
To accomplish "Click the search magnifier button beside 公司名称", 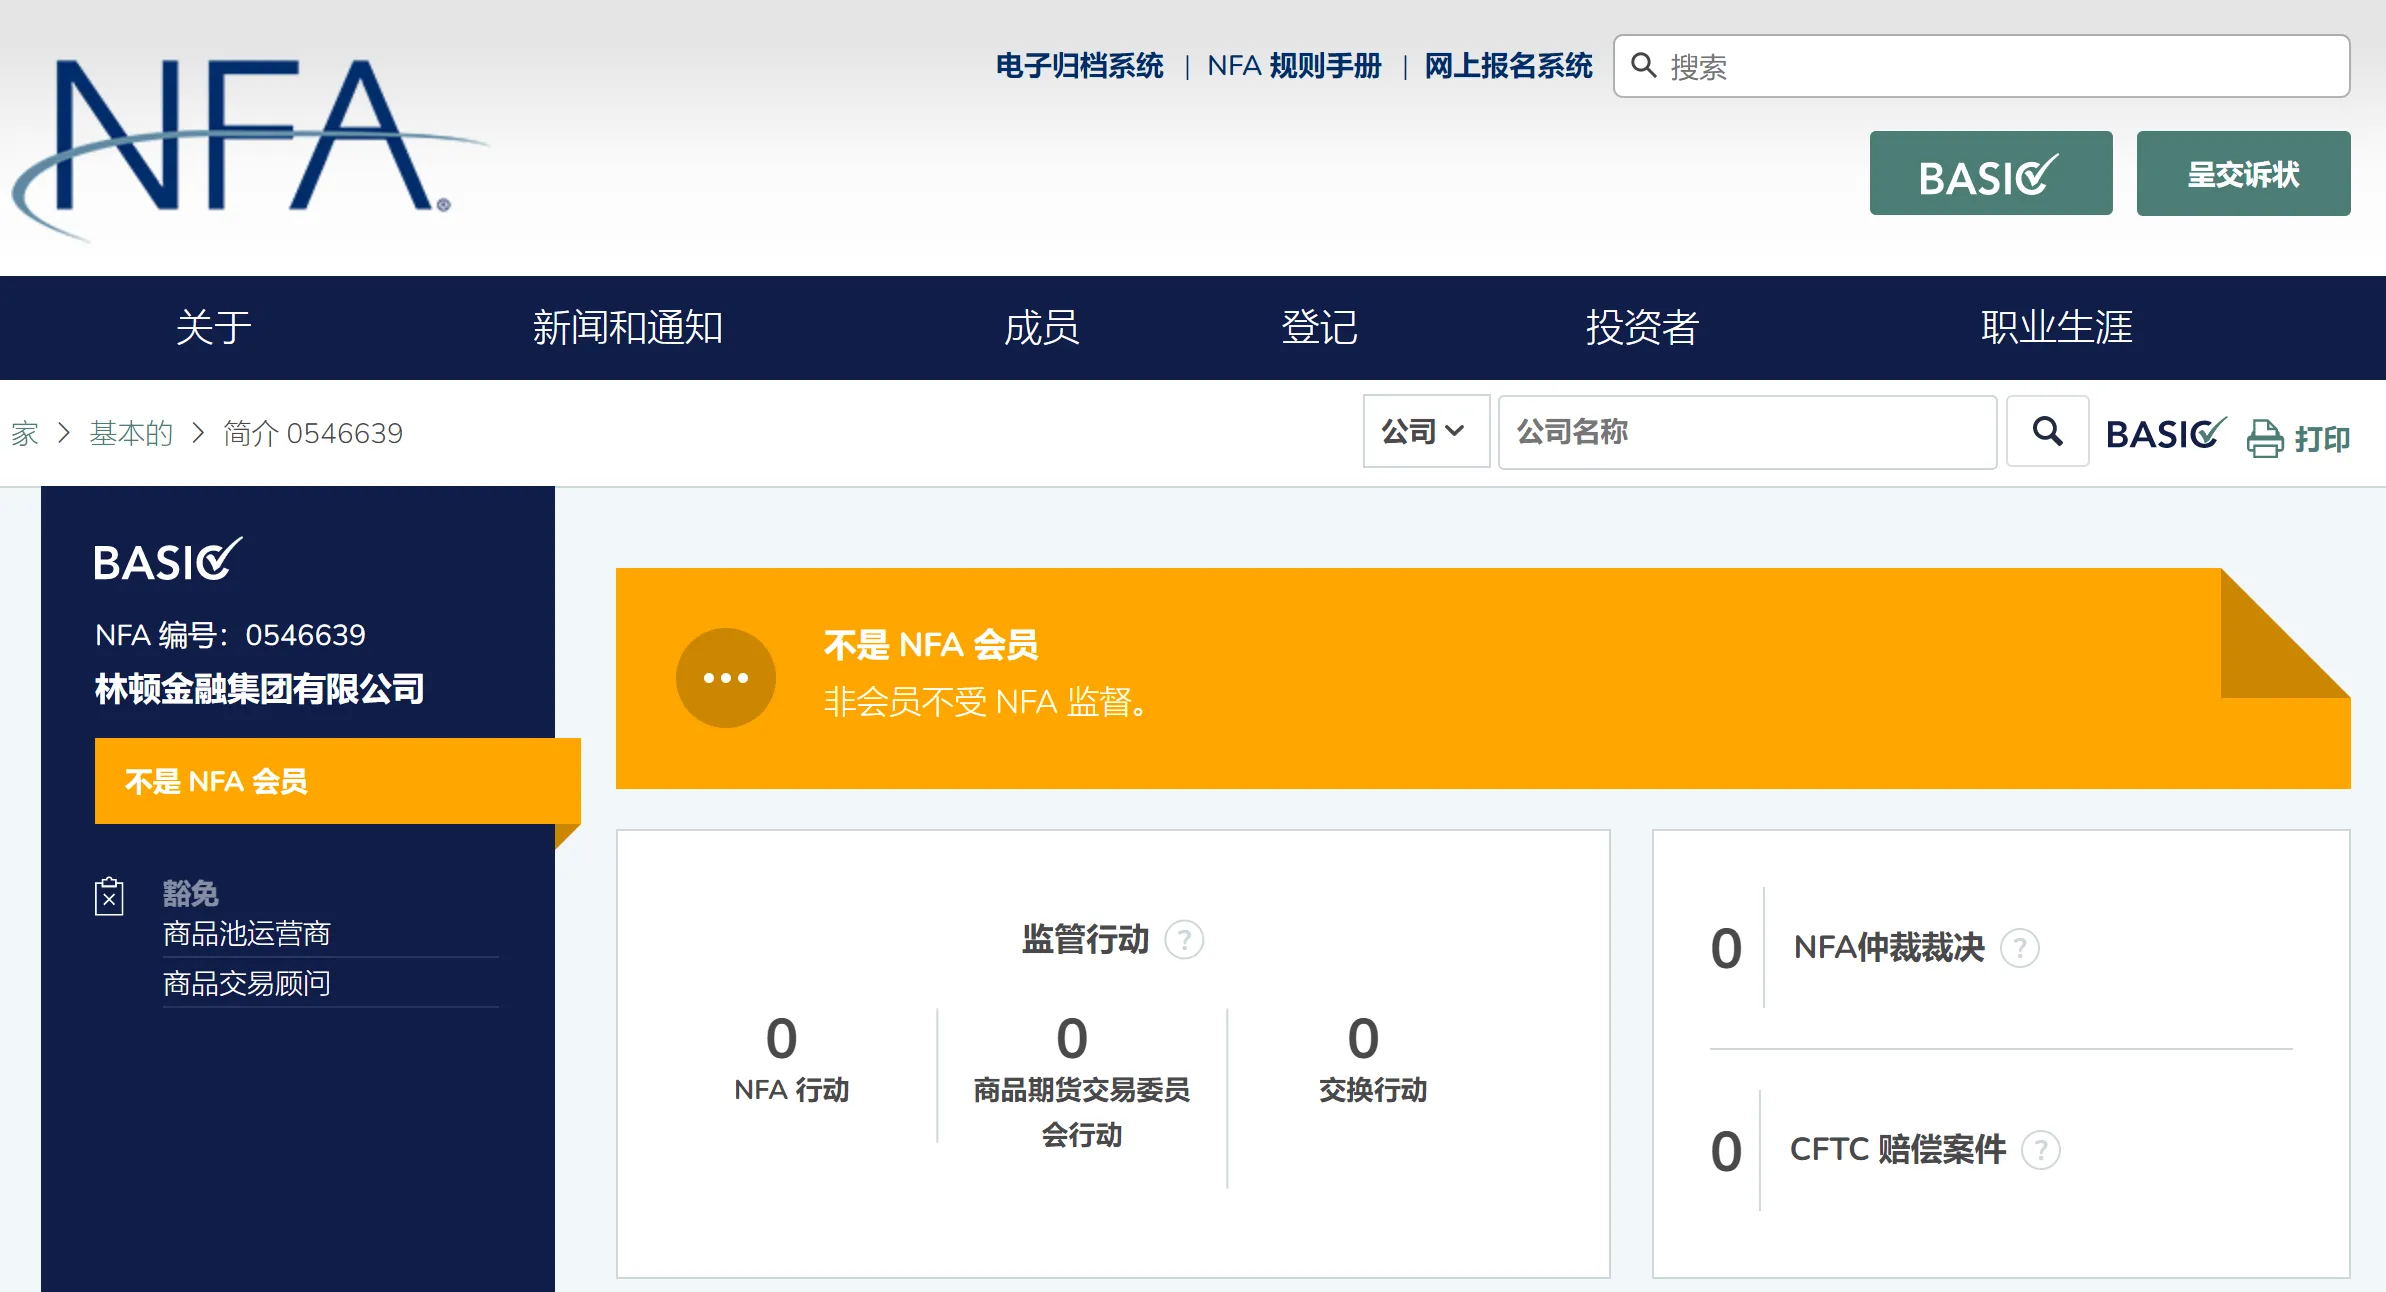I will point(2047,431).
